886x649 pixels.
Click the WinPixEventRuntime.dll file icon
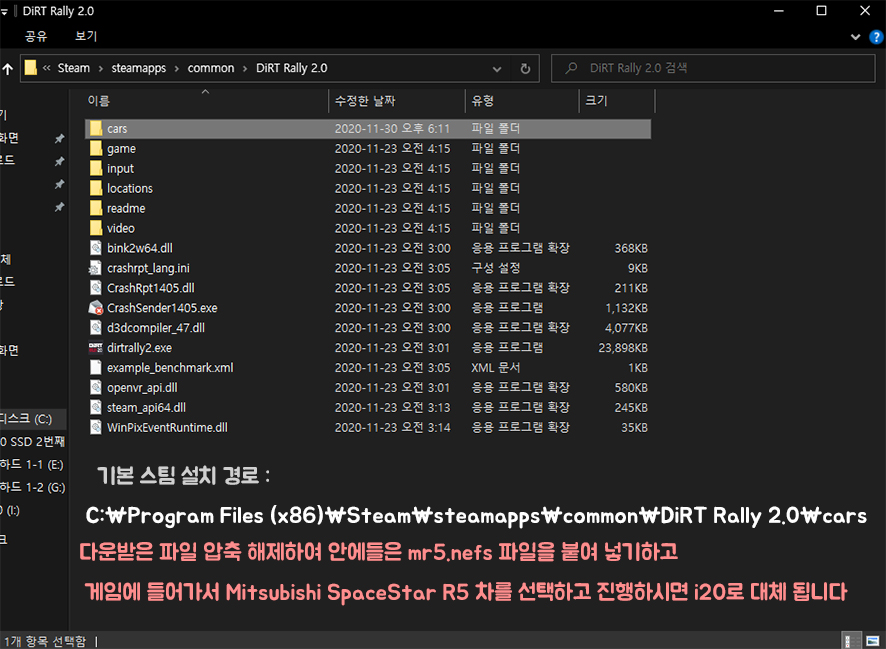point(96,427)
